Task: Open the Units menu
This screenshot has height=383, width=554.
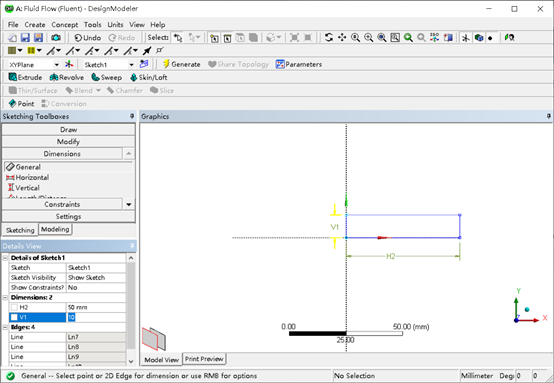Action: tap(115, 24)
